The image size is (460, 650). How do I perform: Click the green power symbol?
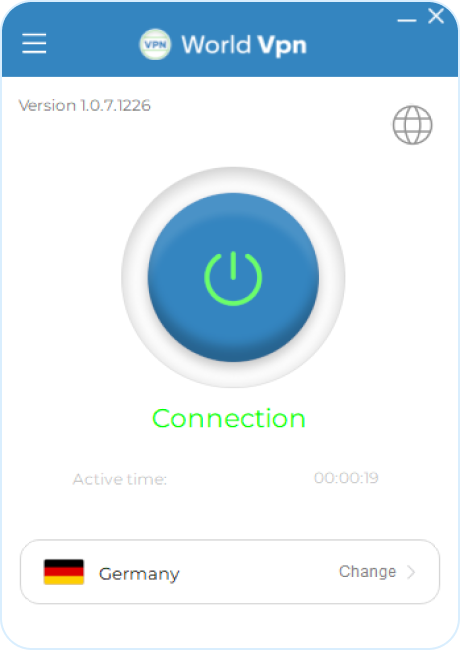(233, 278)
